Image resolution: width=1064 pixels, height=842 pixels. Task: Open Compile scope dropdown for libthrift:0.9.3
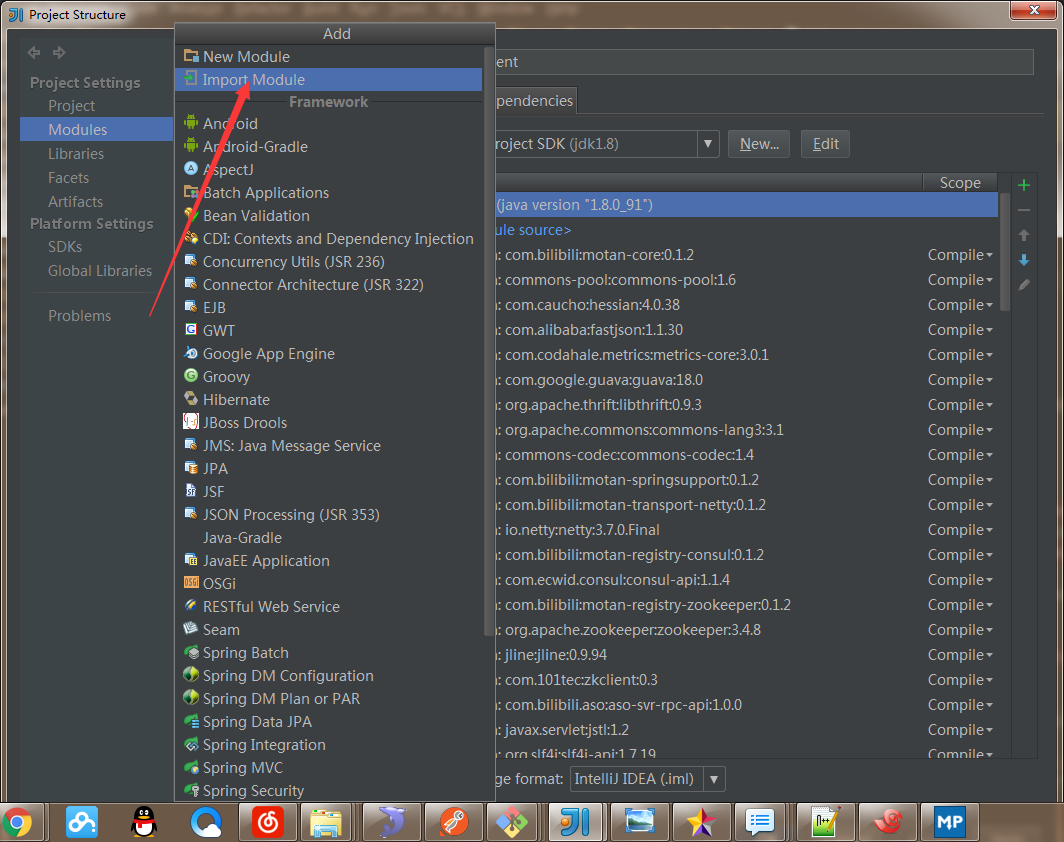960,404
